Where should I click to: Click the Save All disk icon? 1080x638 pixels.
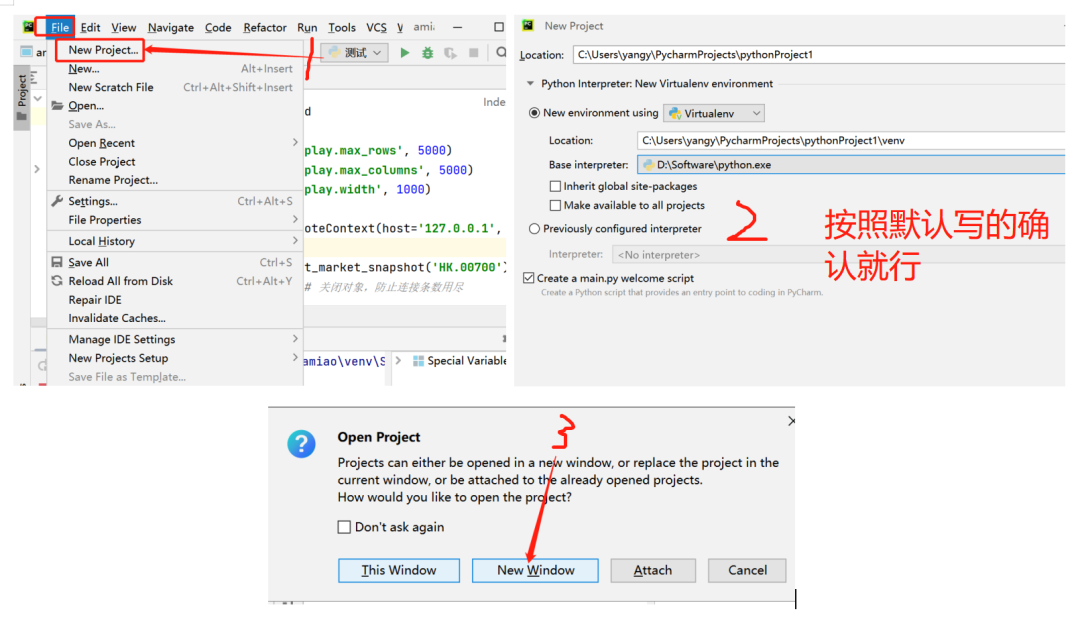57,263
